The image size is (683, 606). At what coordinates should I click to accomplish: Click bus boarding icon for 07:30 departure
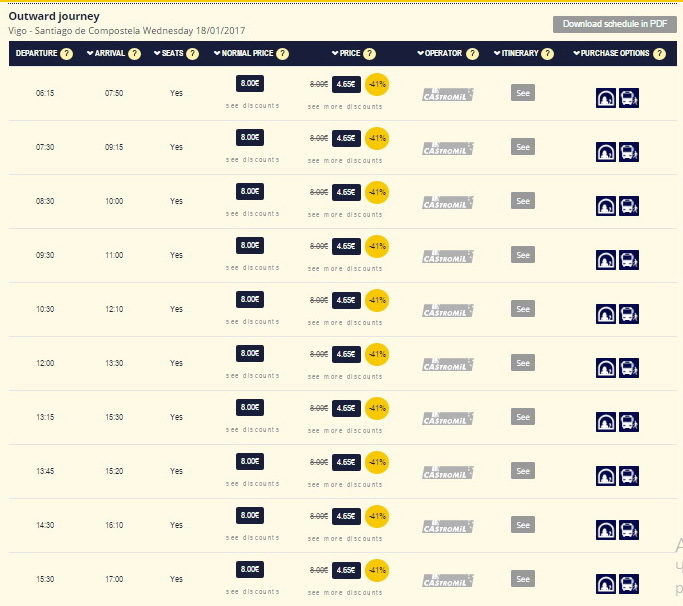coord(629,152)
